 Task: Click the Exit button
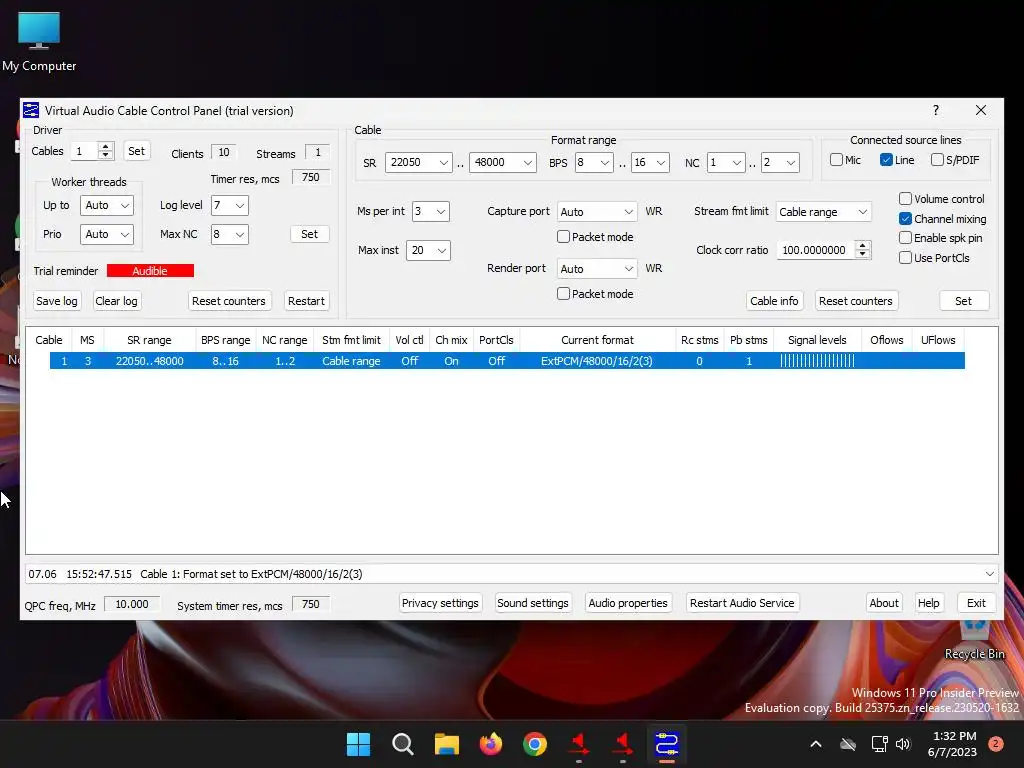pyautogui.click(x=976, y=603)
